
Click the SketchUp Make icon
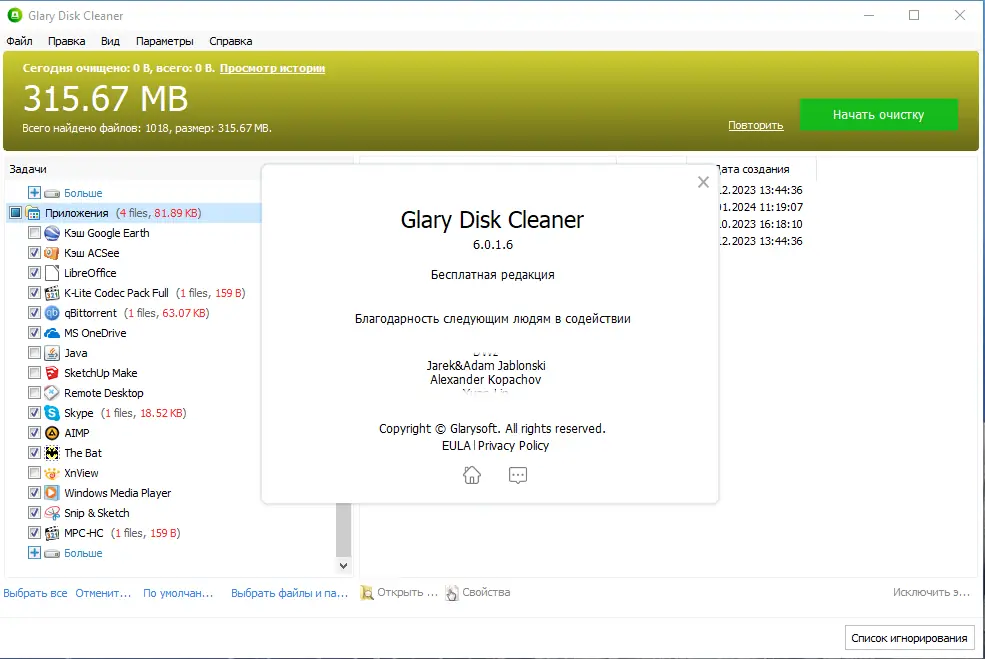pyautogui.click(x=52, y=373)
